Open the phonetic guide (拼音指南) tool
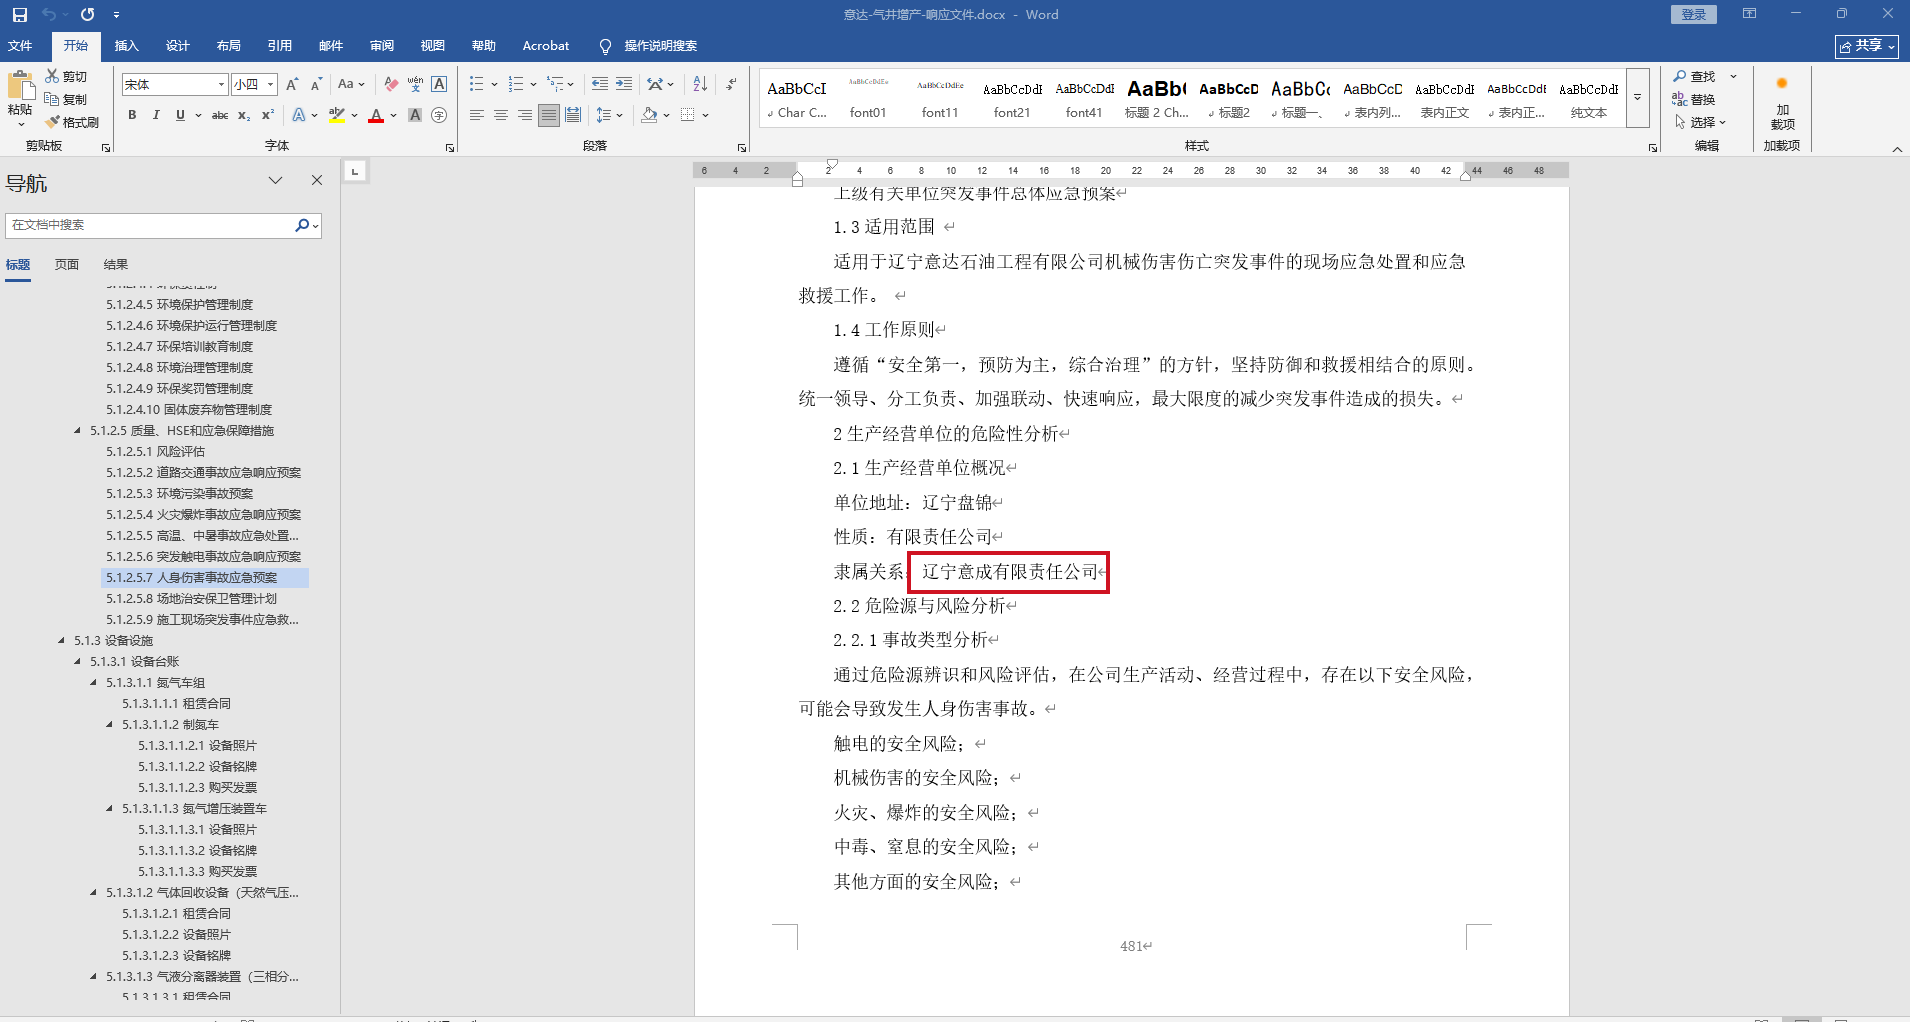 click(x=415, y=85)
